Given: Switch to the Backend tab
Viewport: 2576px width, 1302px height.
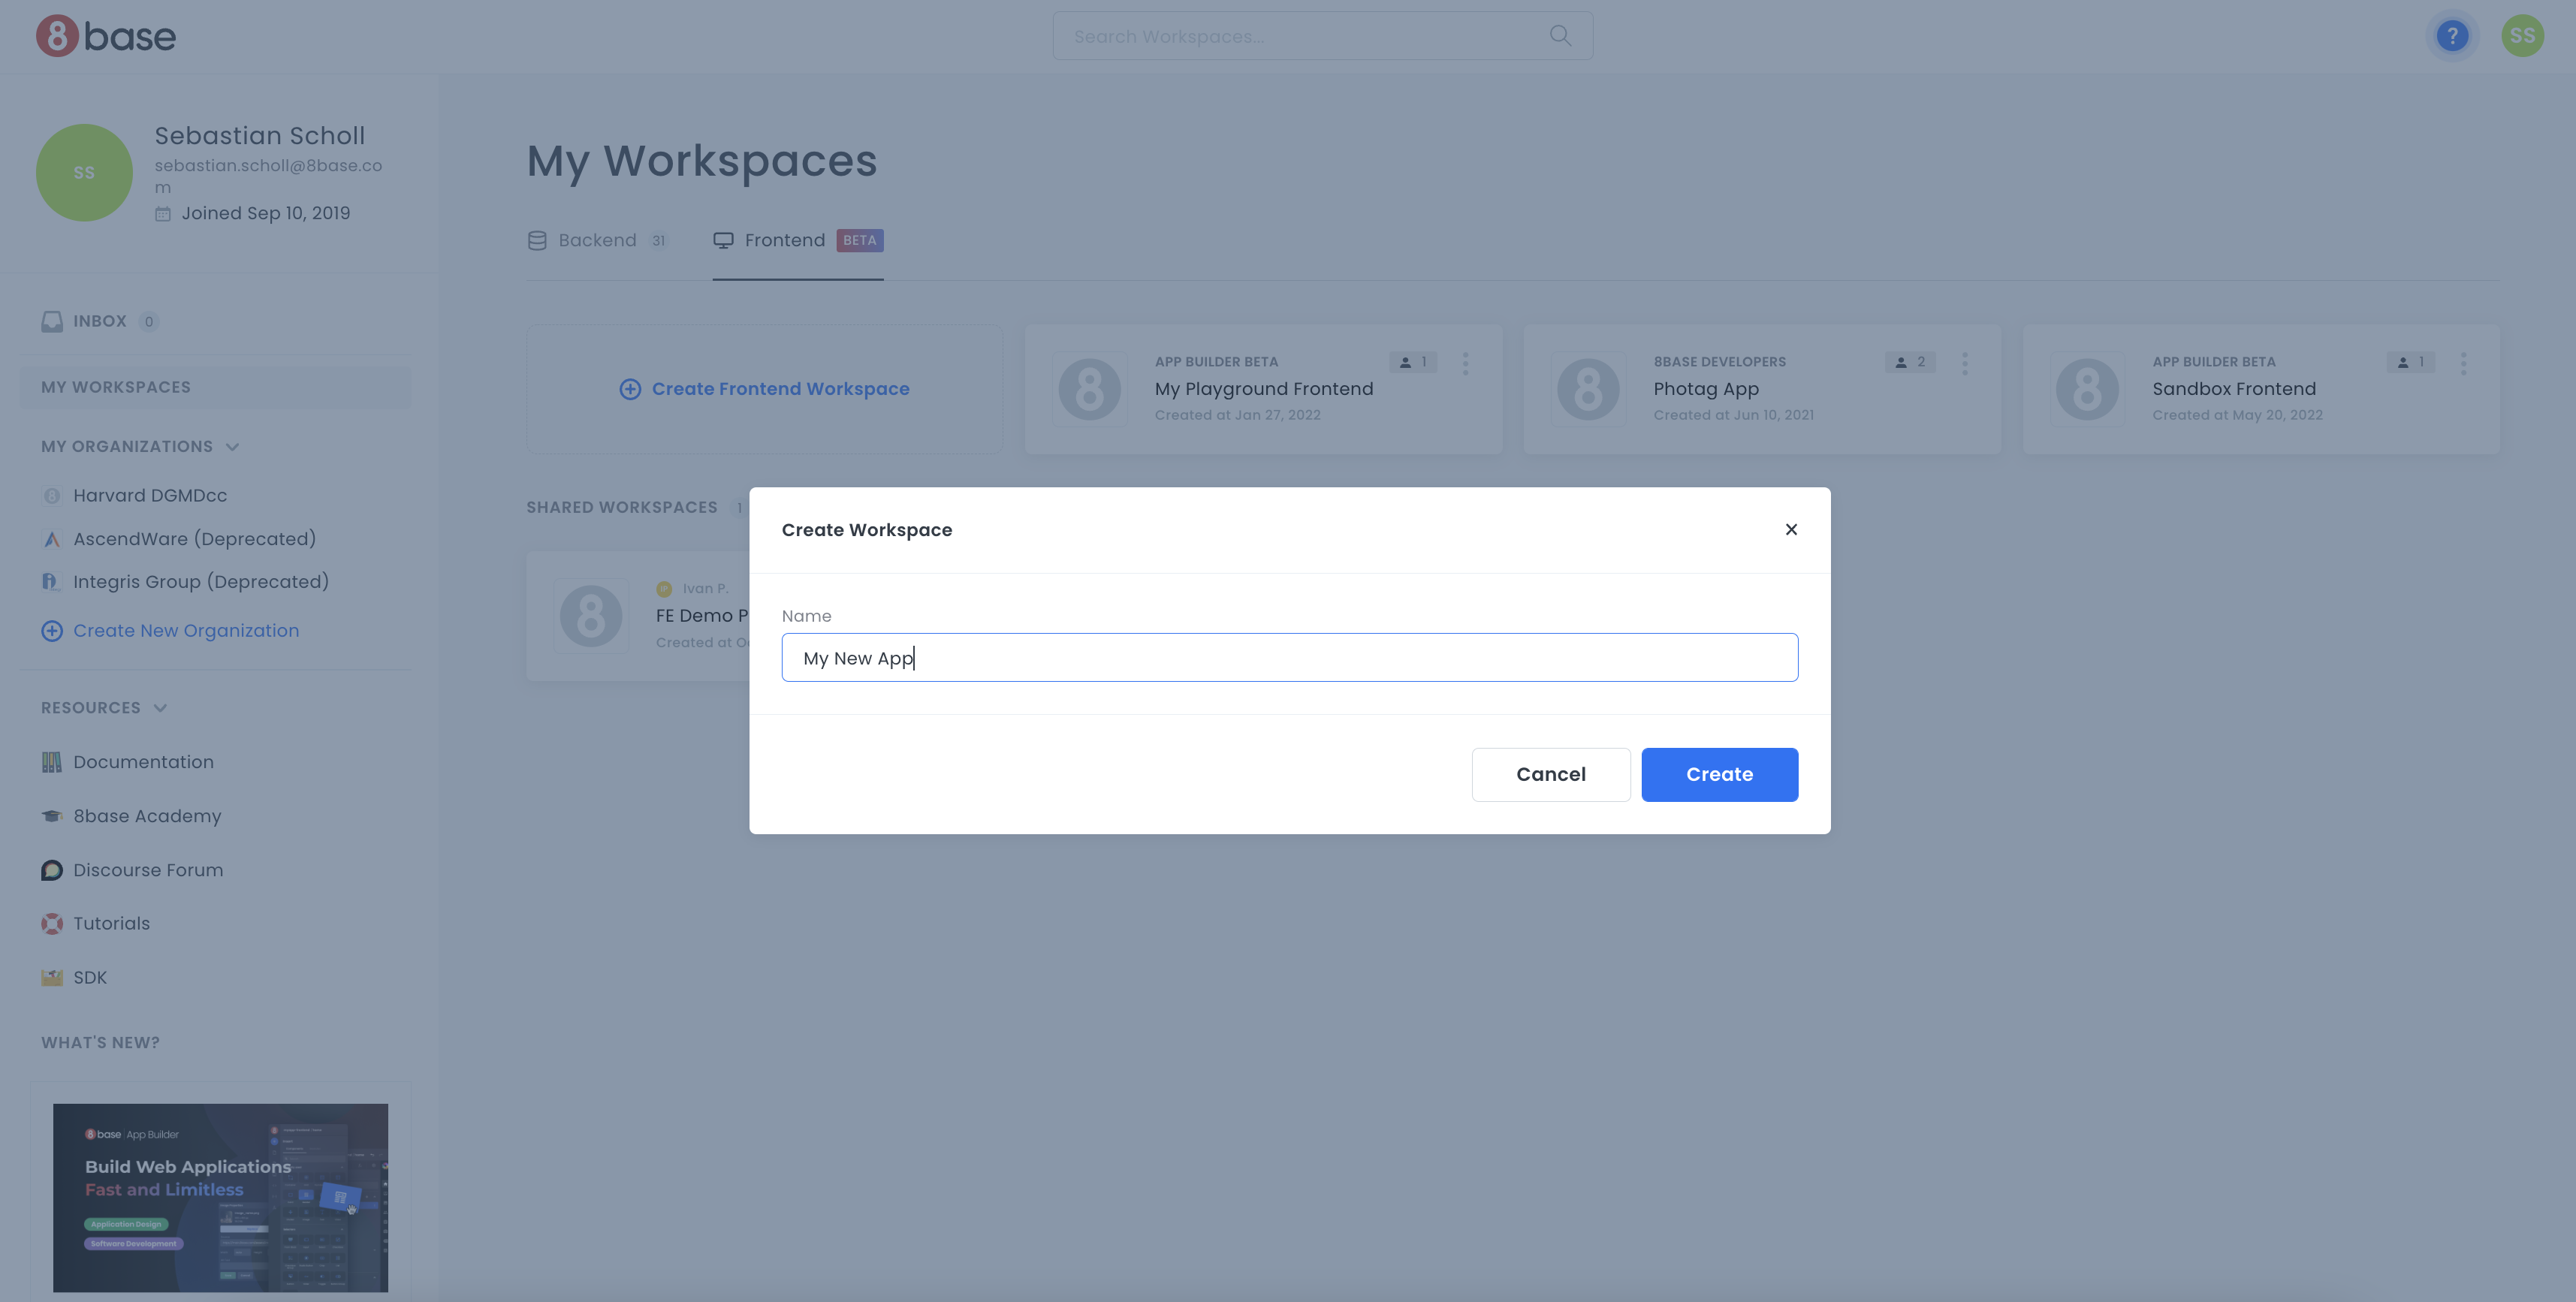Looking at the screenshot, I should (596, 240).
